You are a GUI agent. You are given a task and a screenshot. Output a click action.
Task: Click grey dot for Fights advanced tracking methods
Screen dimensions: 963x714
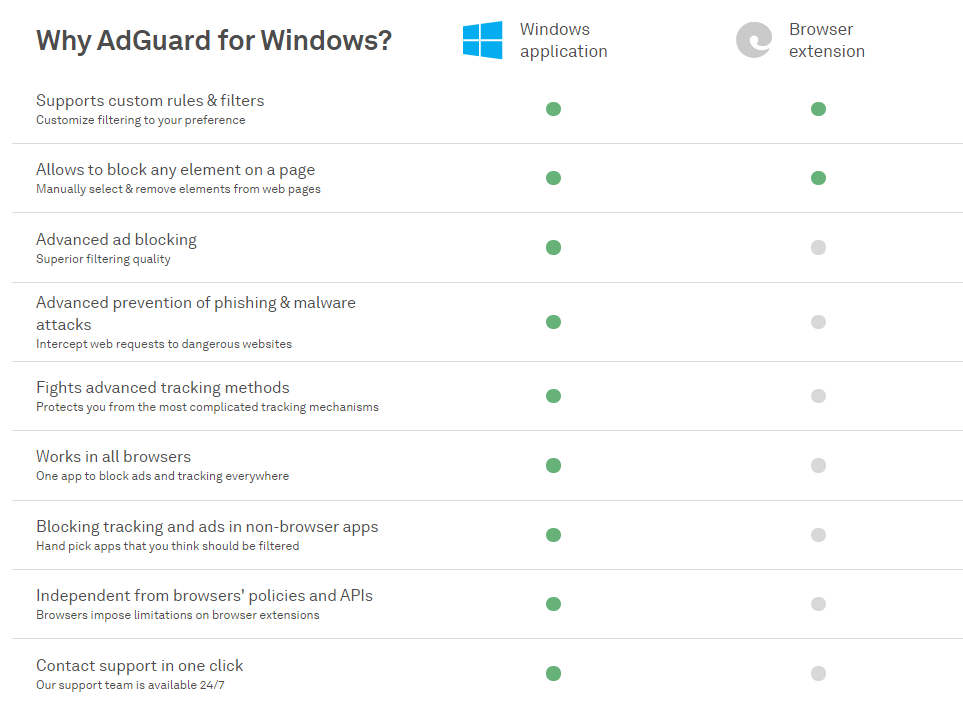coord(818,396)
